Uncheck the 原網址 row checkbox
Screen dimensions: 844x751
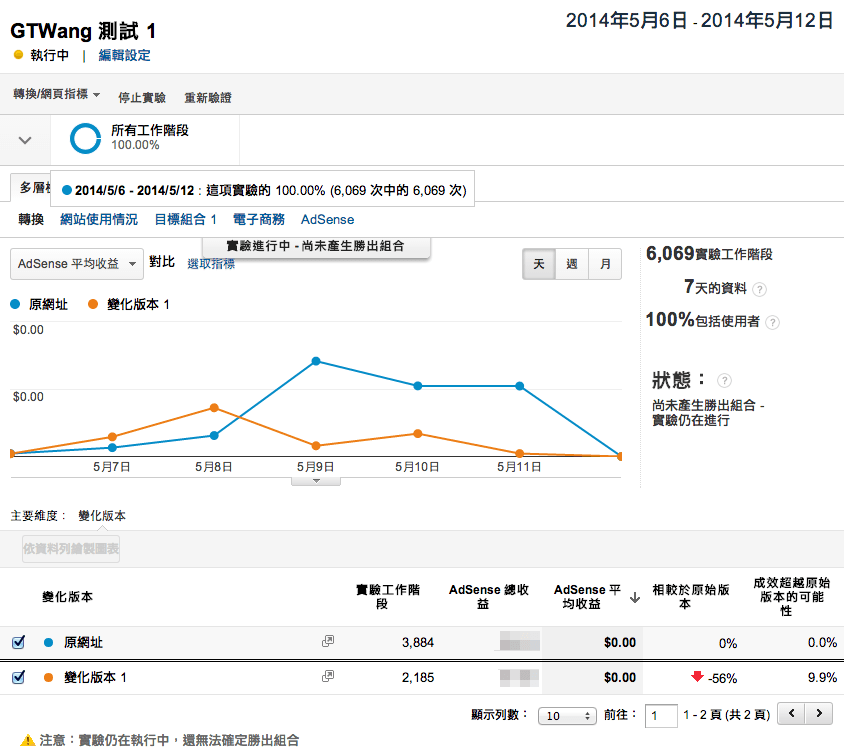18,643
